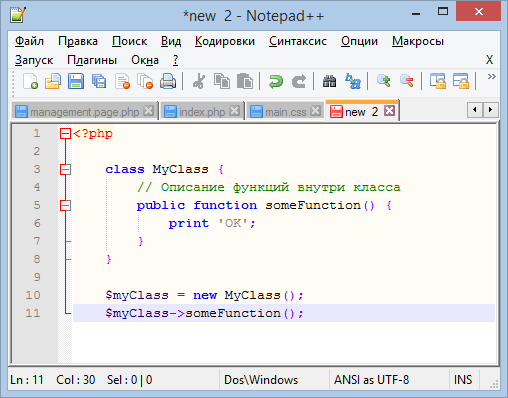This screenshot has height=398, width=508.
Task: Click the Notepad++ app icon in title bar
Action: click(18, 15)
